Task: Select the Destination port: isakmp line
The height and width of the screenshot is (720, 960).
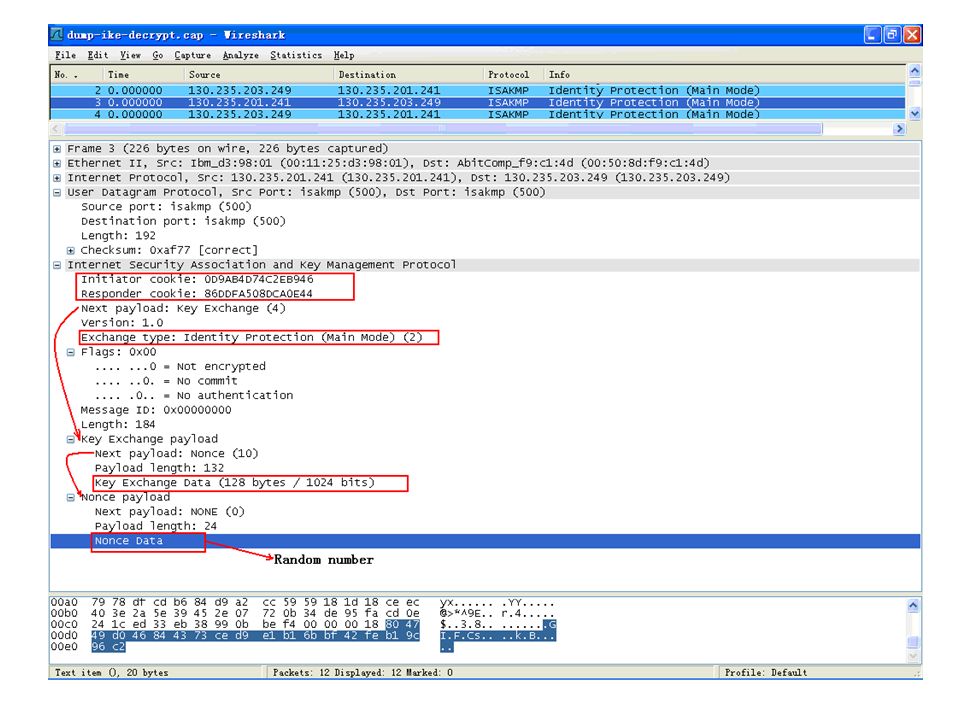Action: 183,221
